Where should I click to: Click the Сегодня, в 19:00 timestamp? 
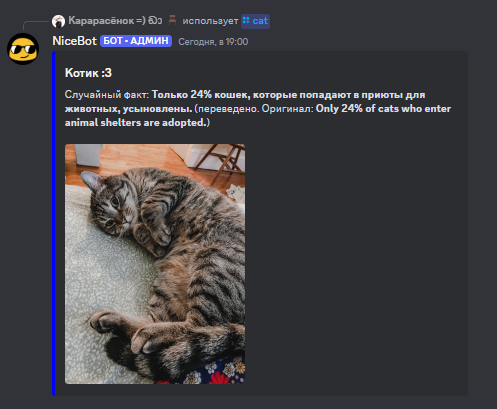(213, 42)
